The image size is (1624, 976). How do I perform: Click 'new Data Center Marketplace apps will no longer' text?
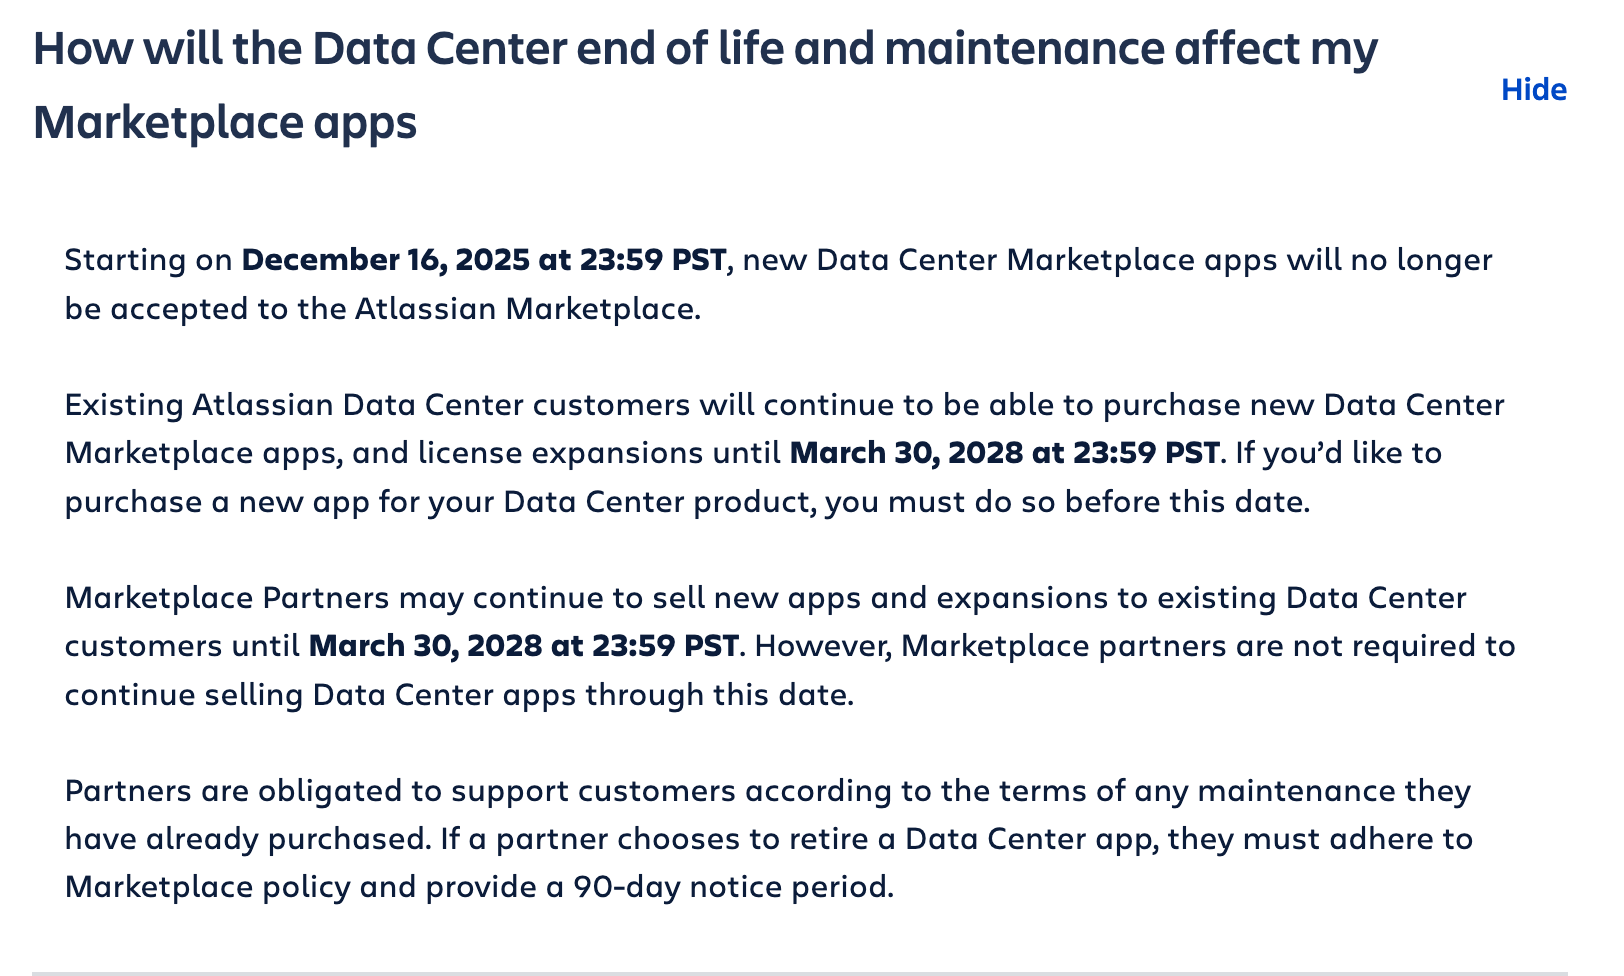[1118, 260]
